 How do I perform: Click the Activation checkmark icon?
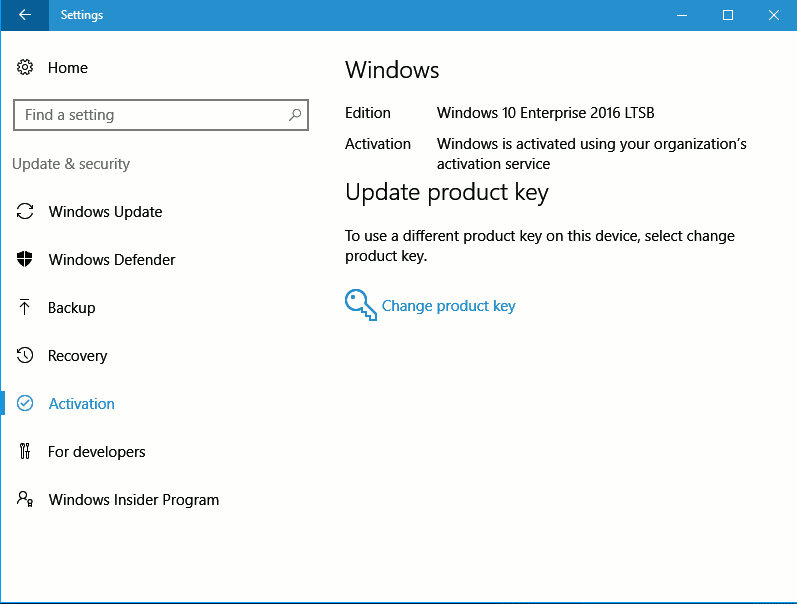[25, 403]
